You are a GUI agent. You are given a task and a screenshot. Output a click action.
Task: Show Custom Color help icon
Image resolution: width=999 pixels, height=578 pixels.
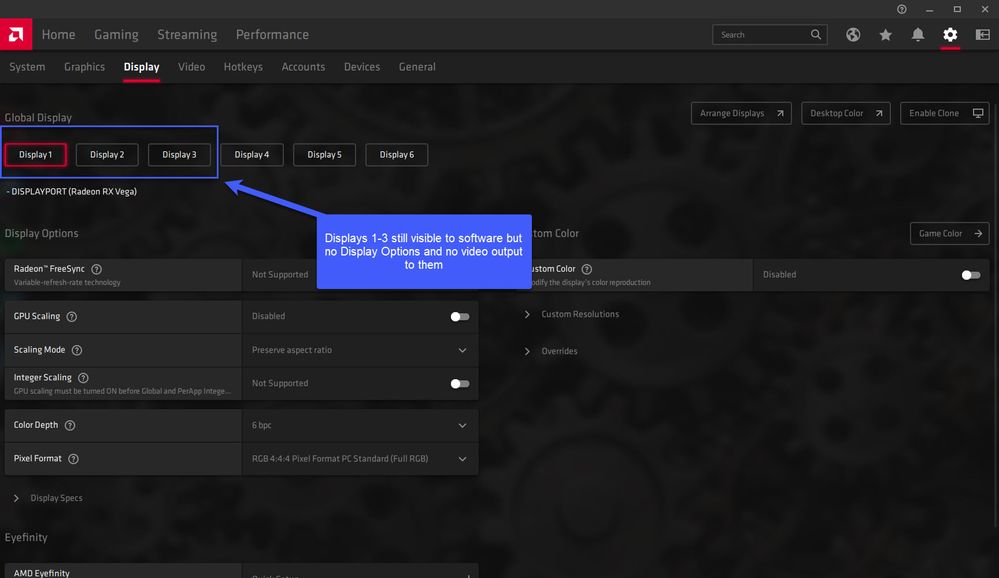(587, 269)
